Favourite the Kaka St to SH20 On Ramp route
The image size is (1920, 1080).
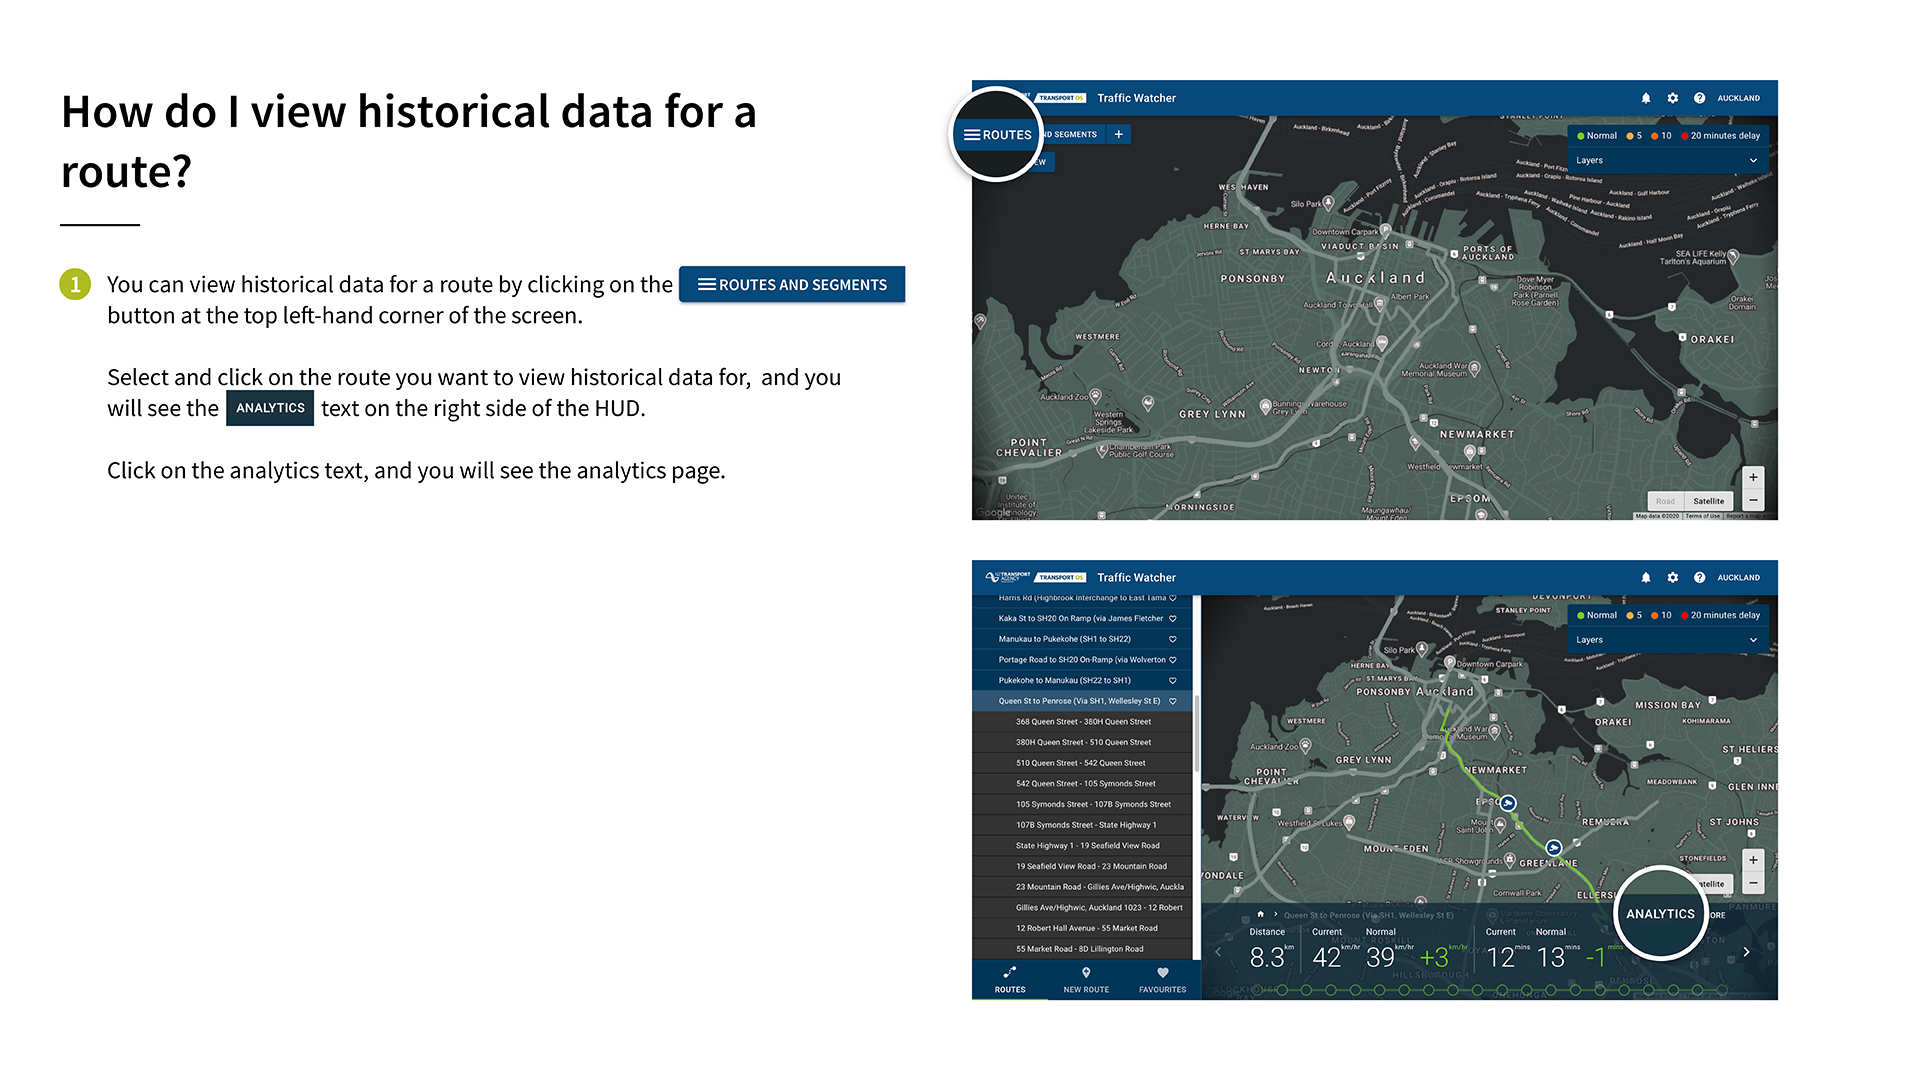pos(1173,619)
